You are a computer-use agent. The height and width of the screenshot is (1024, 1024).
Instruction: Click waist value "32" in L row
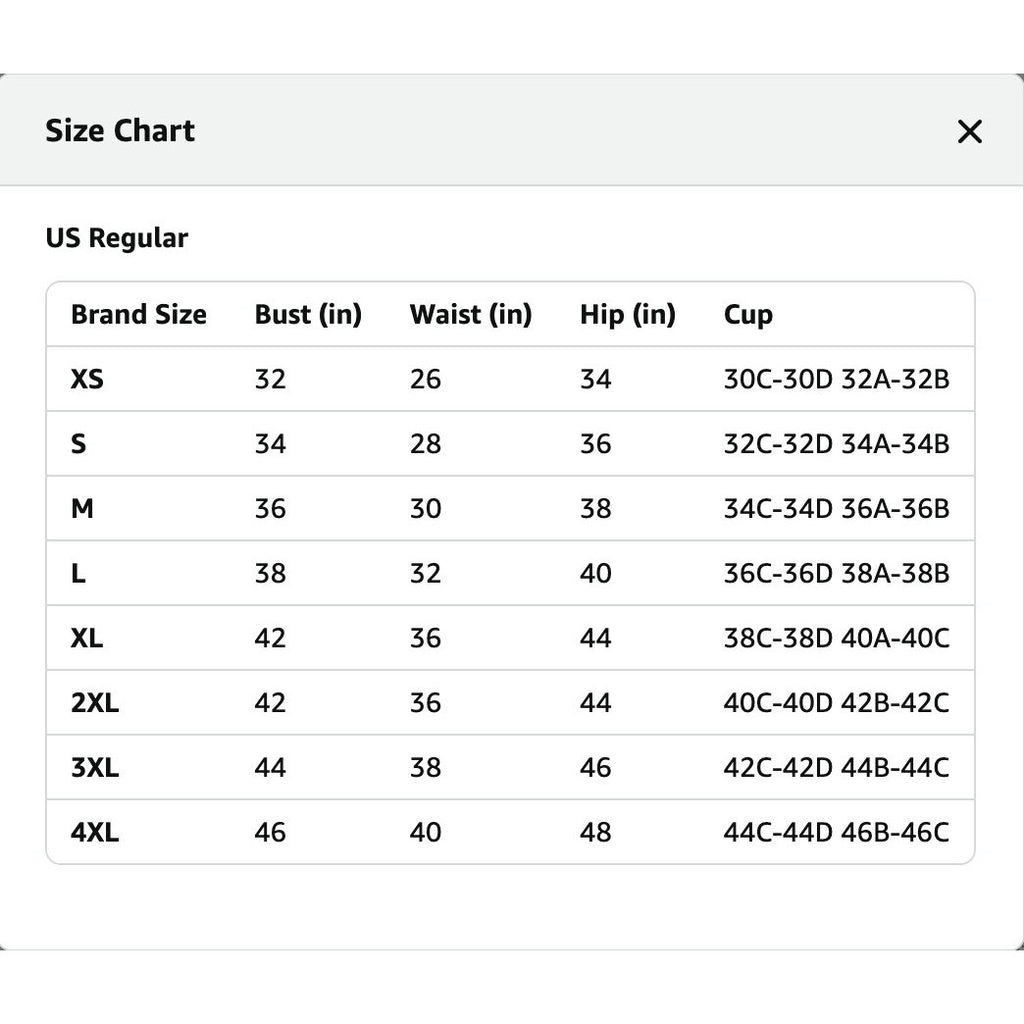426,573
